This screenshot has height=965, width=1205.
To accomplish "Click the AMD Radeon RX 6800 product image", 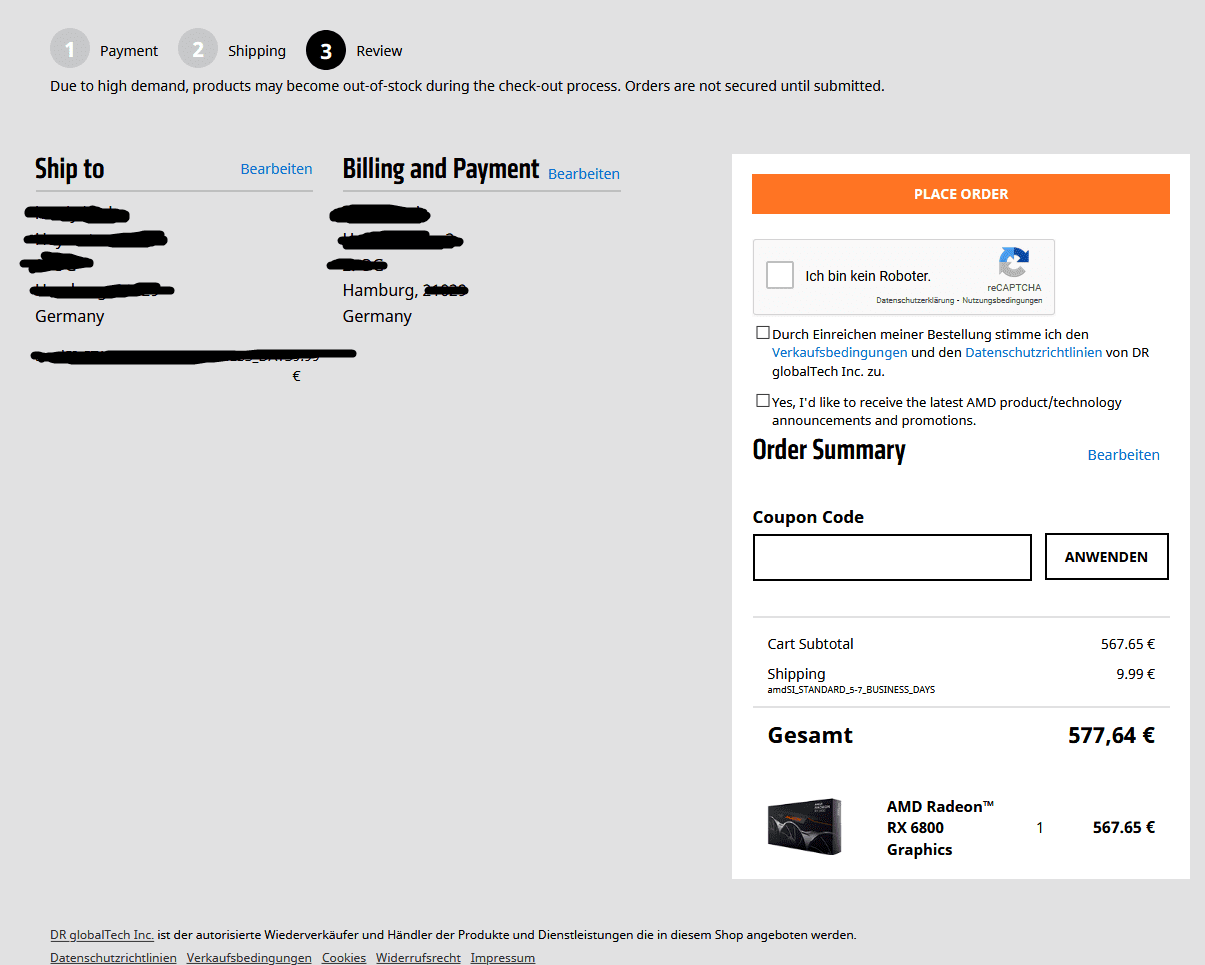I will (x=804, y=827).
